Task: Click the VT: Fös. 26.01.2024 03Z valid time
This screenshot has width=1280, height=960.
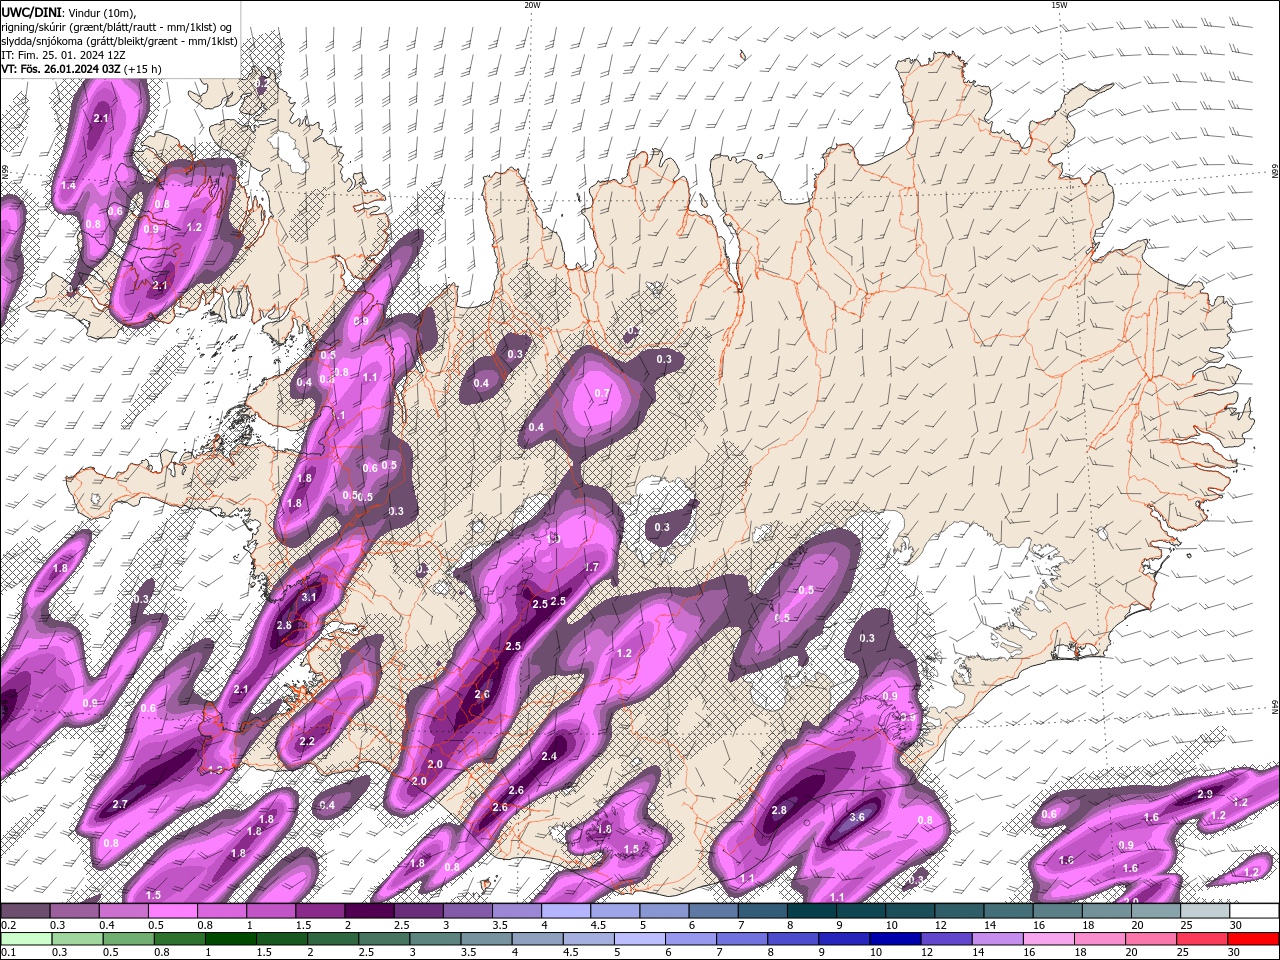Action: [81, 69]
